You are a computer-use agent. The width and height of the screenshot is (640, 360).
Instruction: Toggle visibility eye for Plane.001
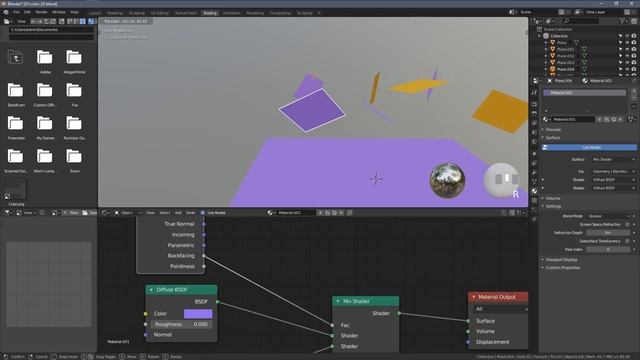627,49
